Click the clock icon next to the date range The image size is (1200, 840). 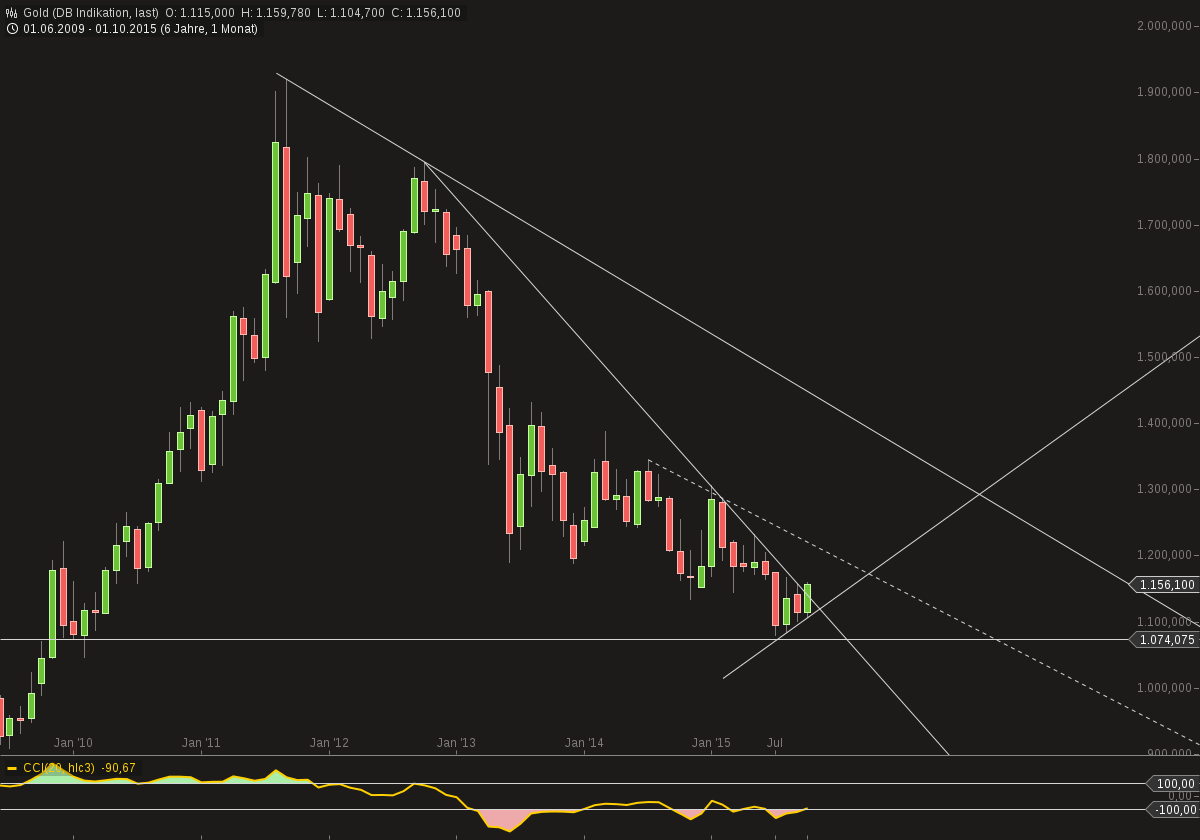point(10,28)
